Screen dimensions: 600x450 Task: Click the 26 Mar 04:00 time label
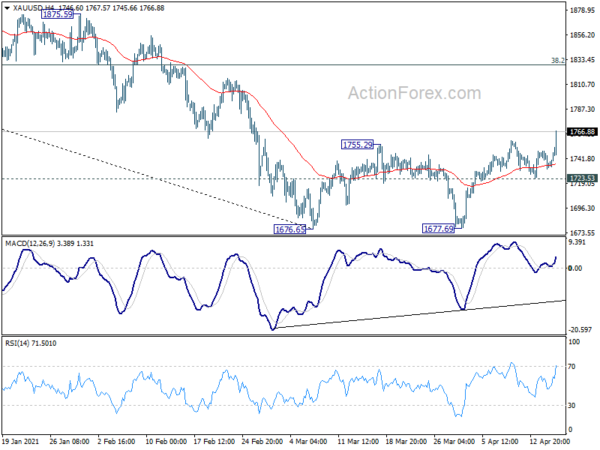[x=454, y=441]
